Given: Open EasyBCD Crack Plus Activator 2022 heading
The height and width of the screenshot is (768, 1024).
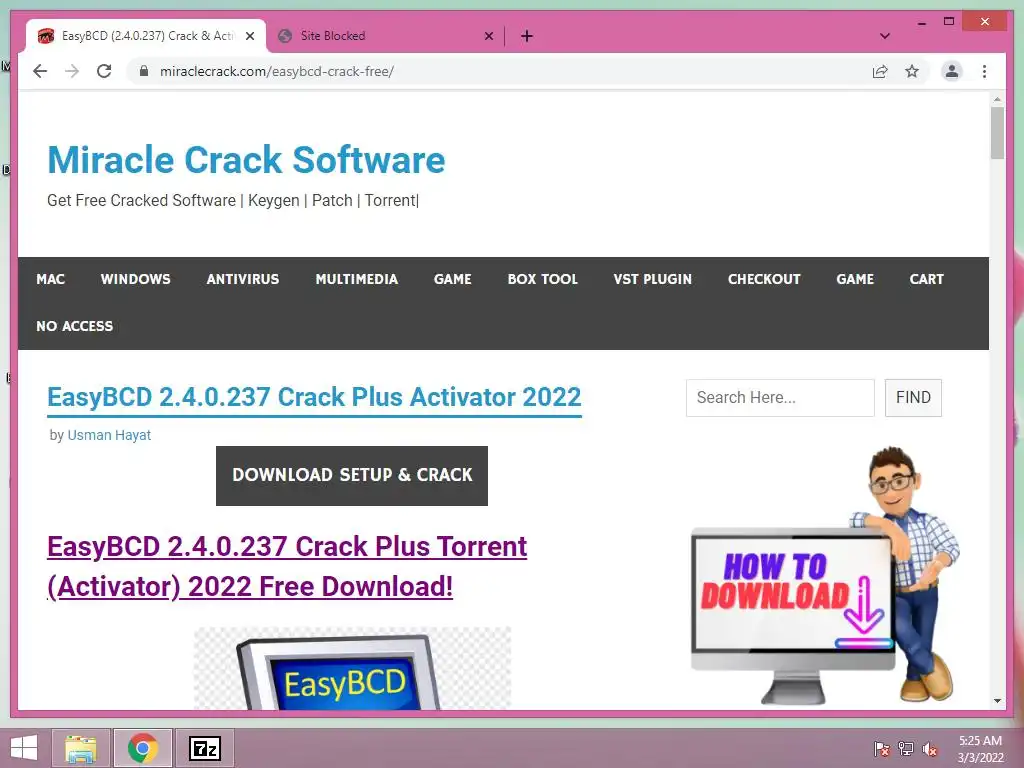Looking at the screenshot, I should (x=314, y=397).
